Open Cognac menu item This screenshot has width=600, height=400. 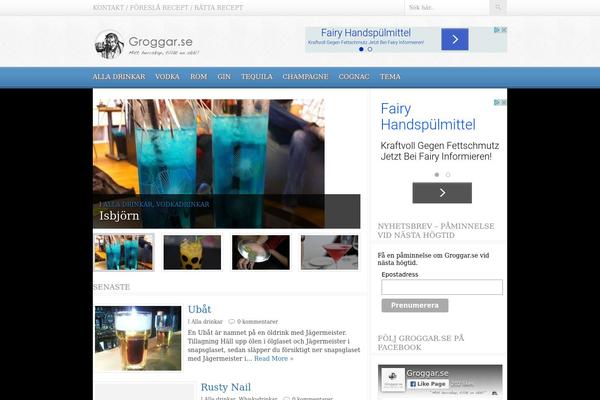tap(354, 77)
